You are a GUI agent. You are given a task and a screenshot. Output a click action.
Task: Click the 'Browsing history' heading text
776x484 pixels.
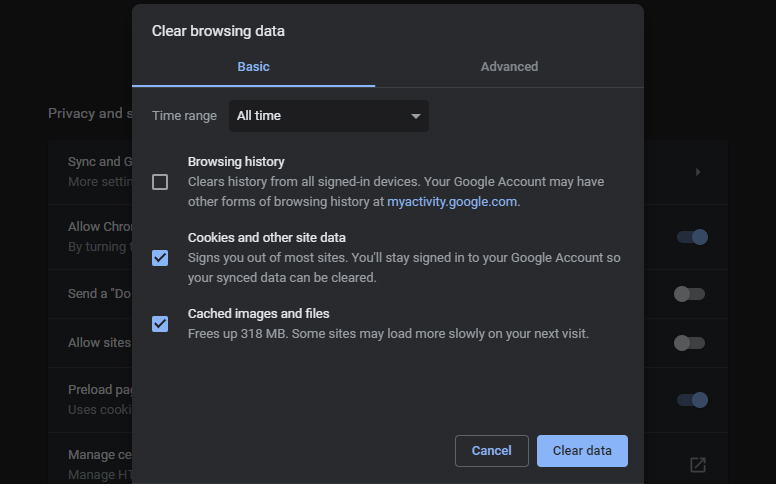click(x=236, y=162)
